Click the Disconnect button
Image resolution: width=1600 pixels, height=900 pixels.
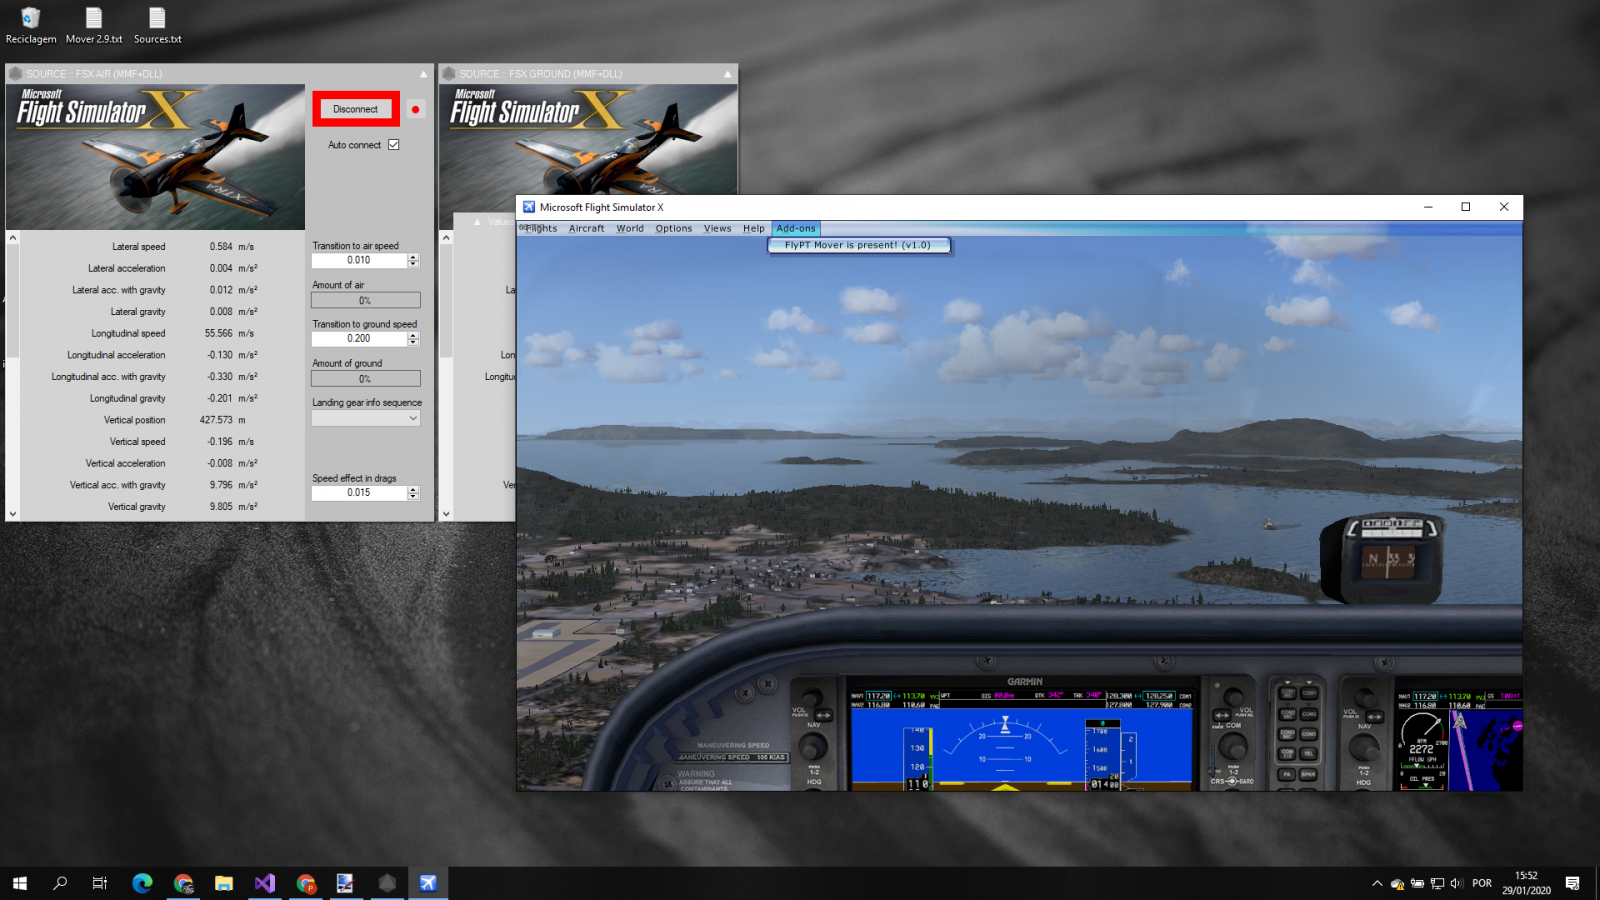pyautogui.click(x=355, y=109)
